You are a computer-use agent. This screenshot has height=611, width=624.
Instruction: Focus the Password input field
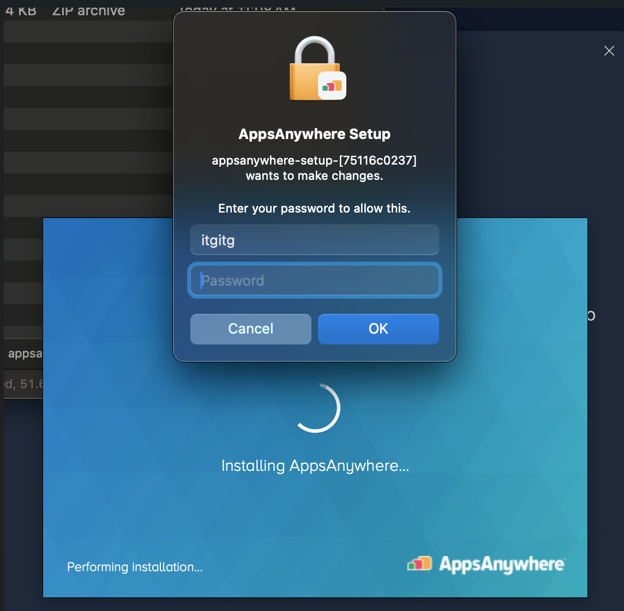[x=314, y=280]
